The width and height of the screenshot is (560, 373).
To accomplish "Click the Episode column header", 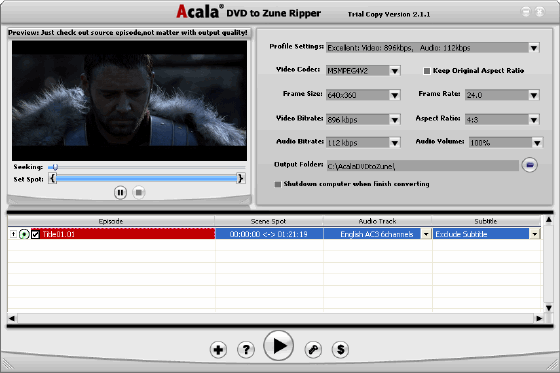I will click(111, 221).
